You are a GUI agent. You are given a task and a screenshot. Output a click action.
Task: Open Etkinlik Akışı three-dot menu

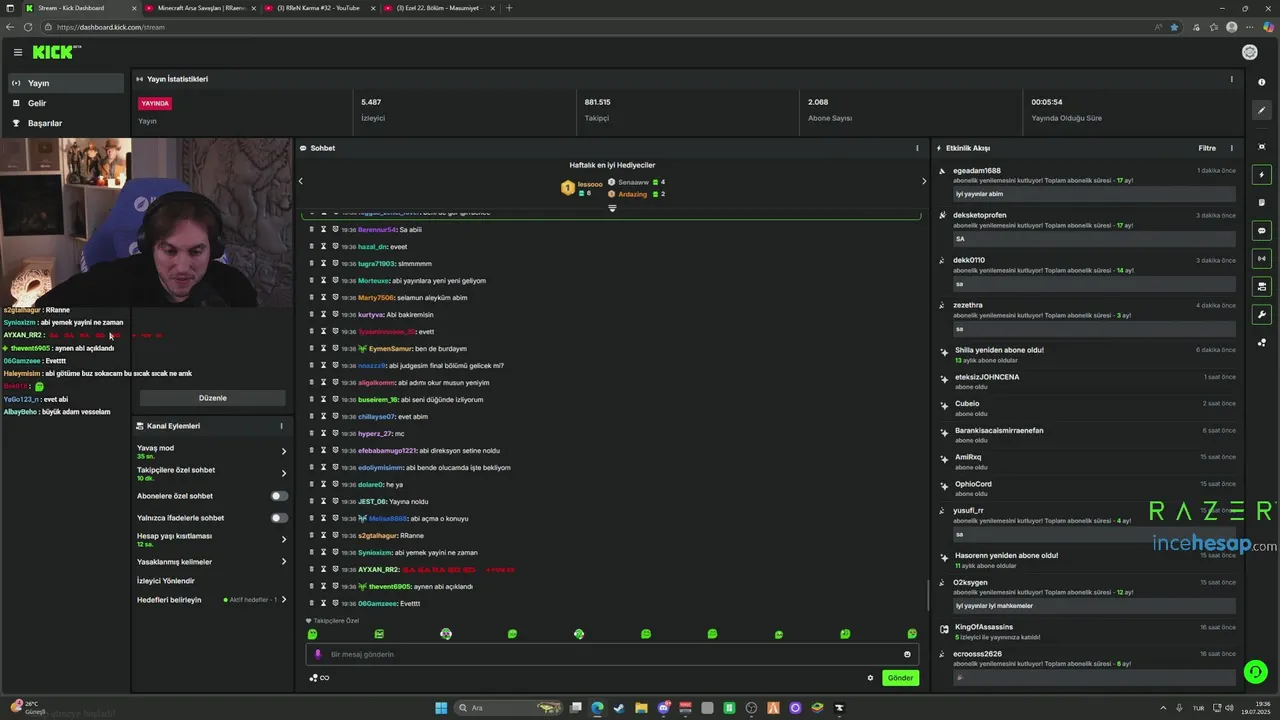[1231, 148]
